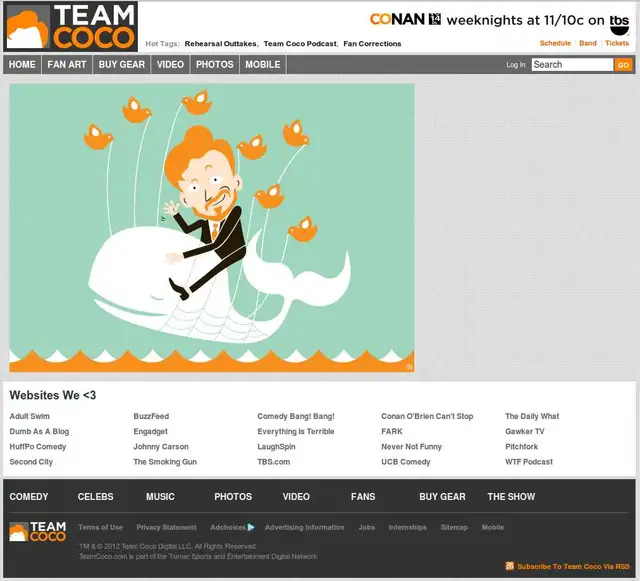Open the FAN ART navigation tab
This screenshot has height=581, width=640.
(67, 65)
